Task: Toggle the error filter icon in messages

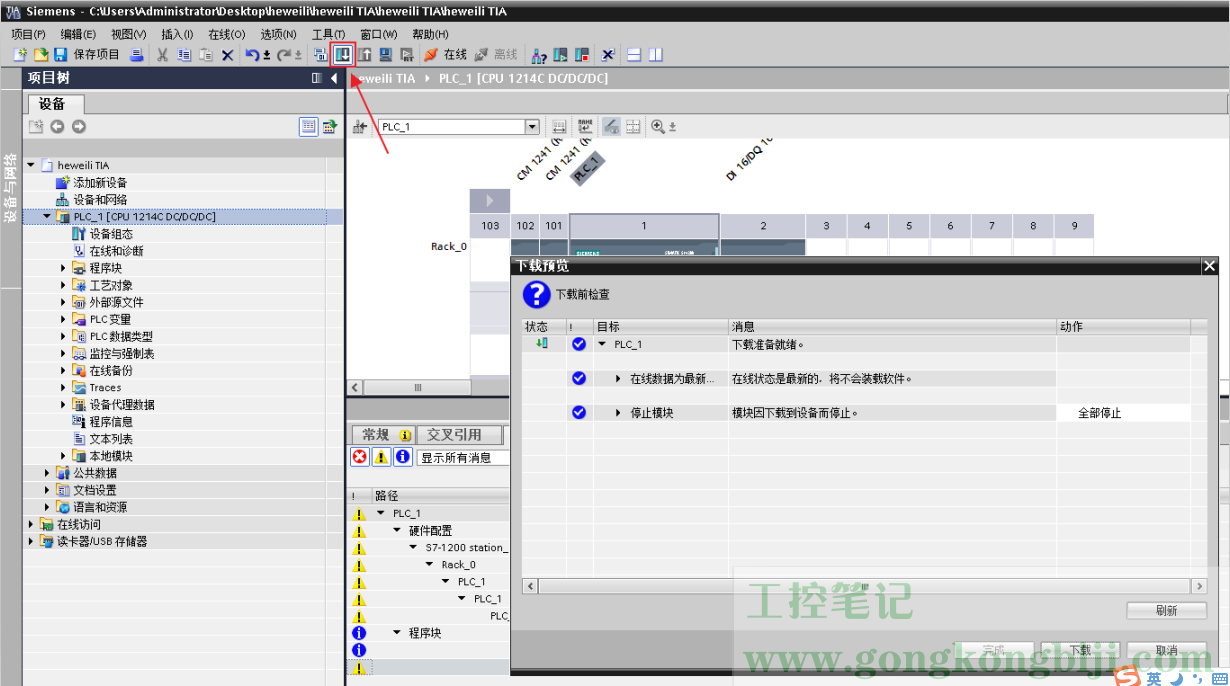Action: (x=360, y=457)
